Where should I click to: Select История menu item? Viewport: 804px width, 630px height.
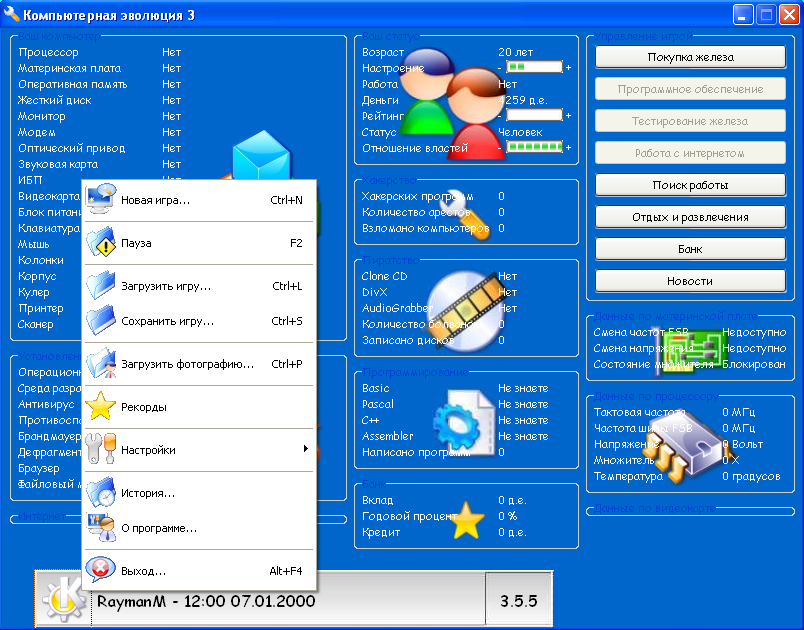pyautogui.click(x=199, y=493)
